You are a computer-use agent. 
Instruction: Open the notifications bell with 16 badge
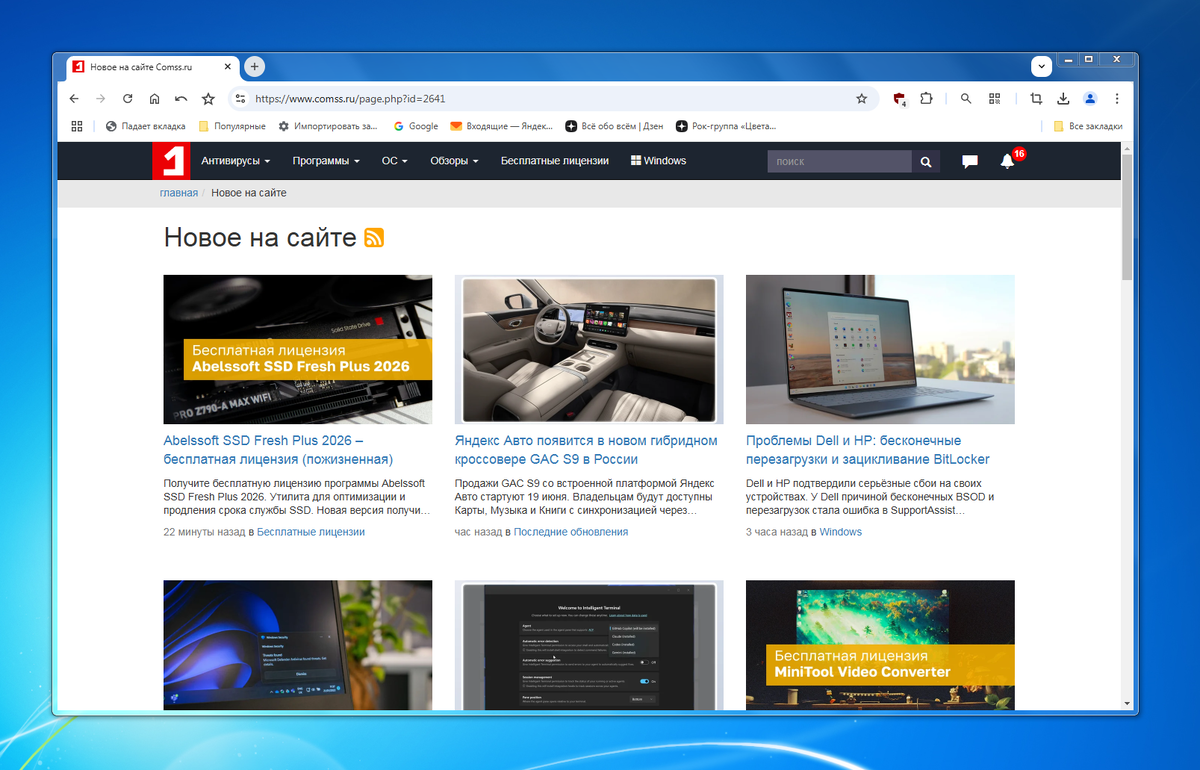click(1008, 161)
